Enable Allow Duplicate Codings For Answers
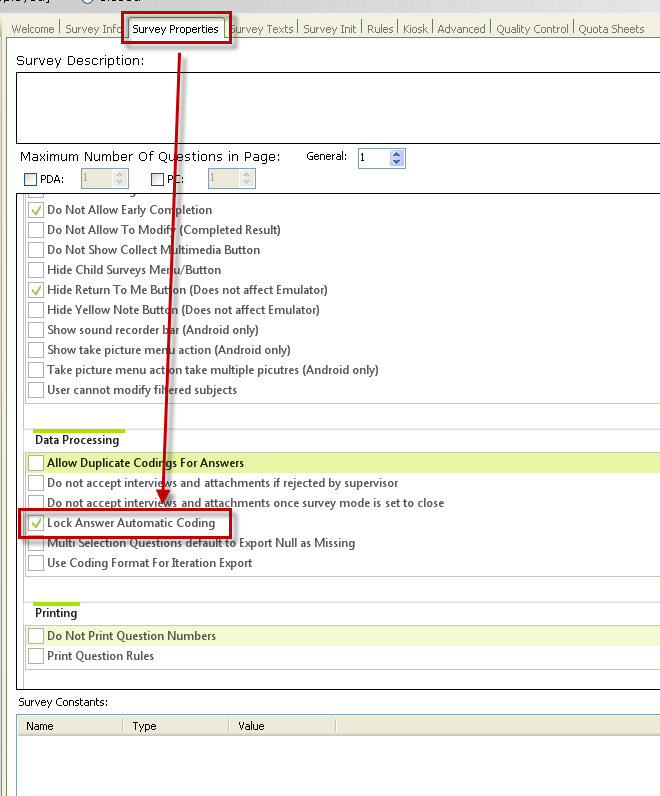 point(36,463)
